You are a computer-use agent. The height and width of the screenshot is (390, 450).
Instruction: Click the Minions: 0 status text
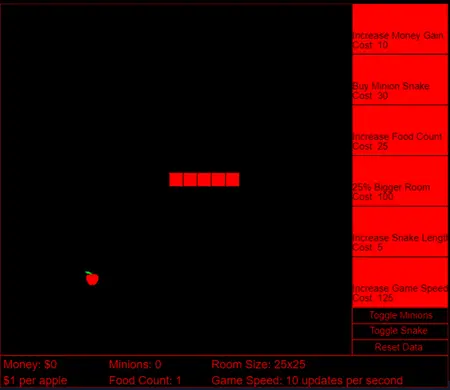[x=135, y=364]
